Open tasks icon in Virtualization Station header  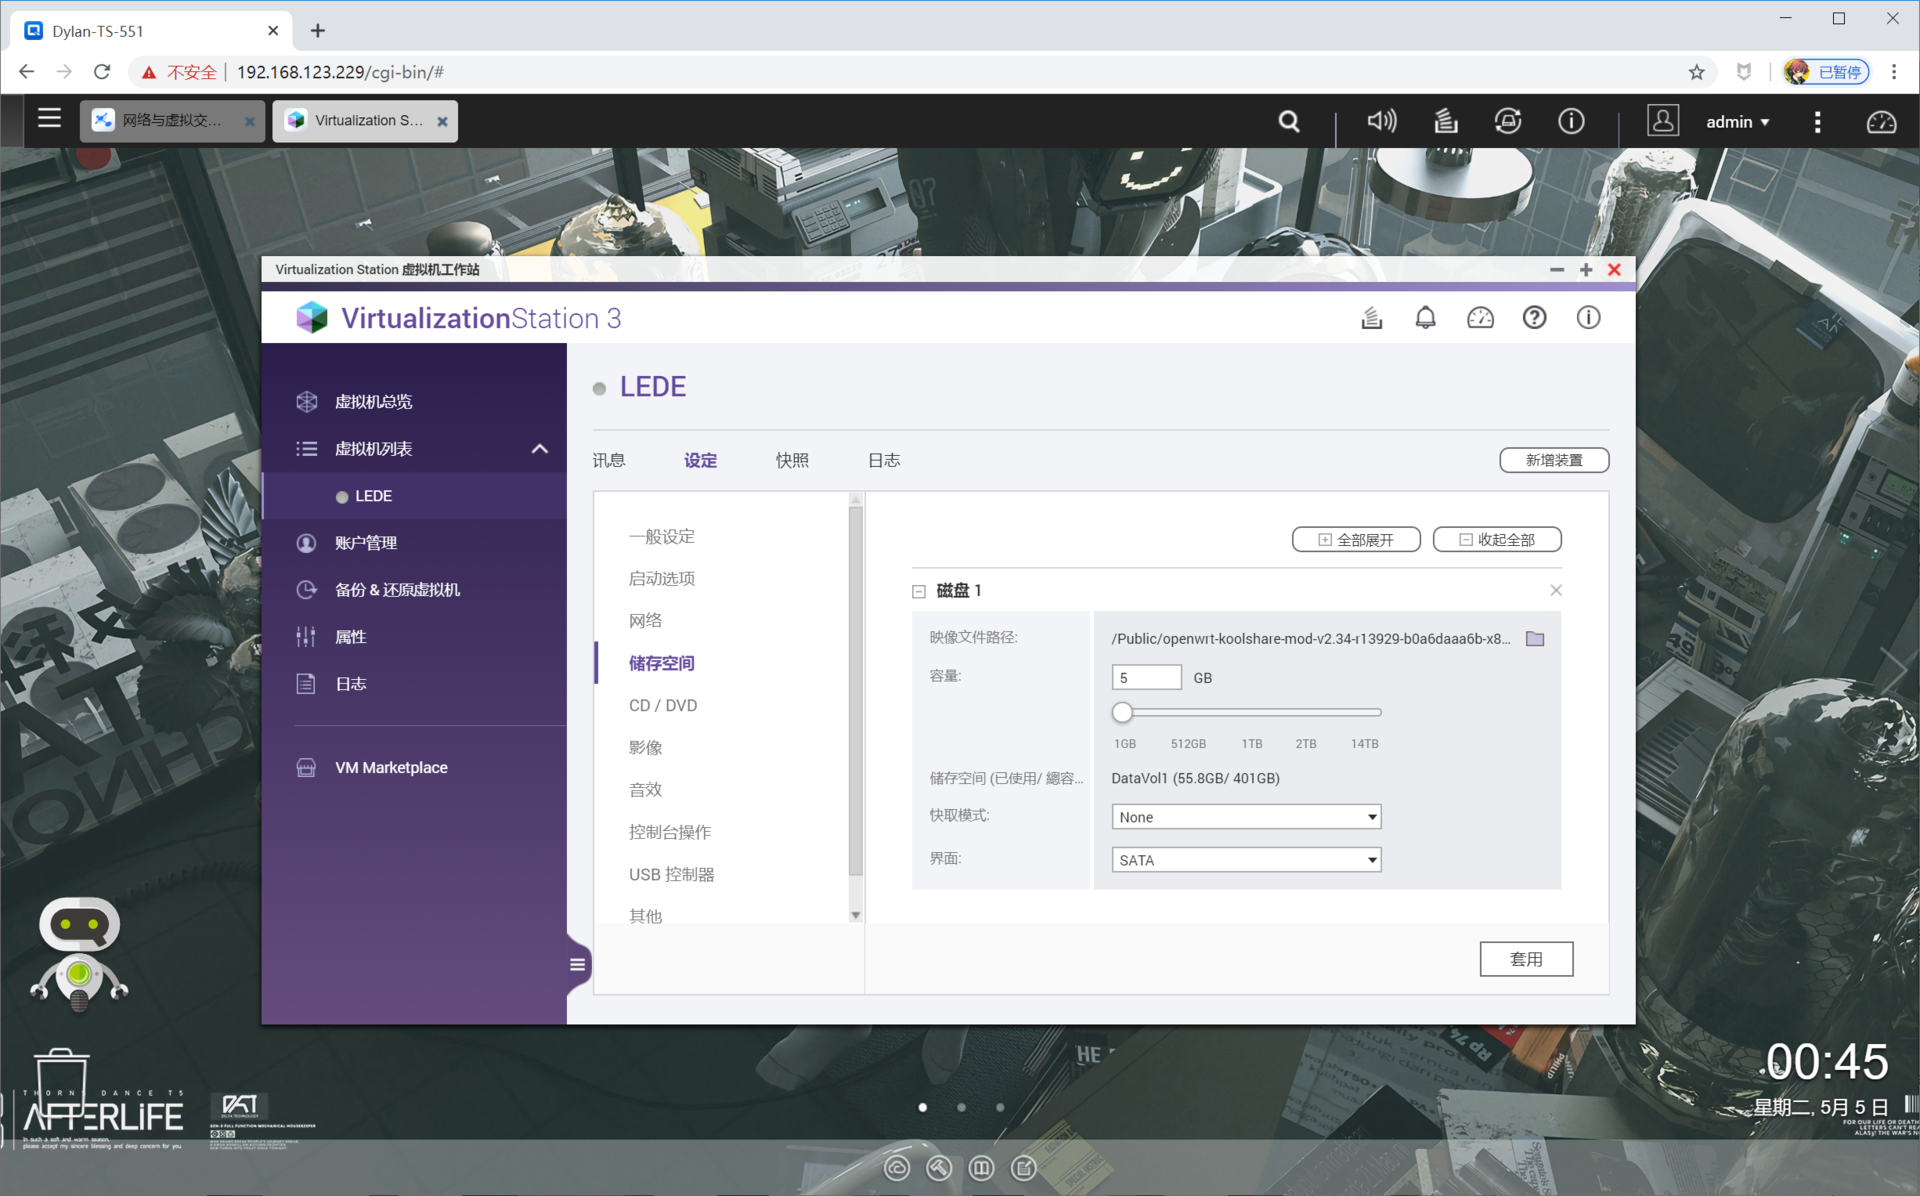[1371, 318]
